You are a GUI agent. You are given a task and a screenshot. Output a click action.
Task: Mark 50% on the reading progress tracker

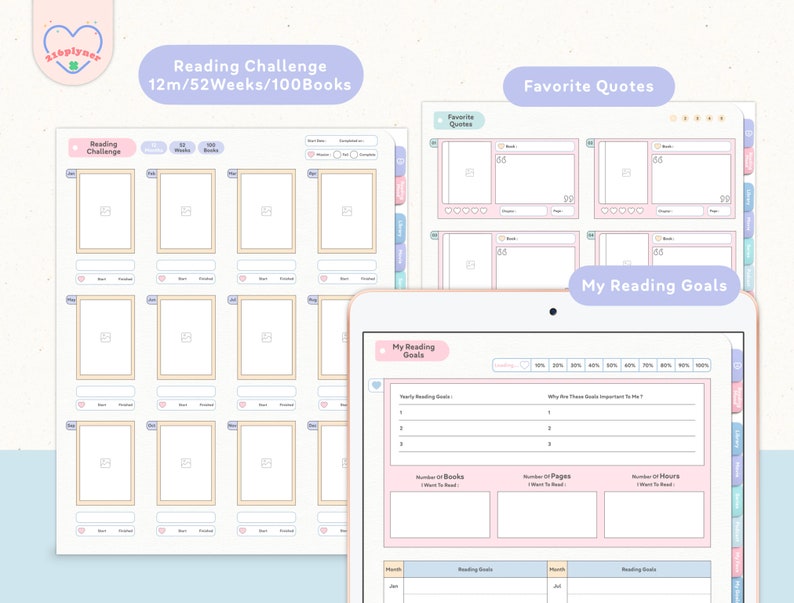click(x=612, y=365)
